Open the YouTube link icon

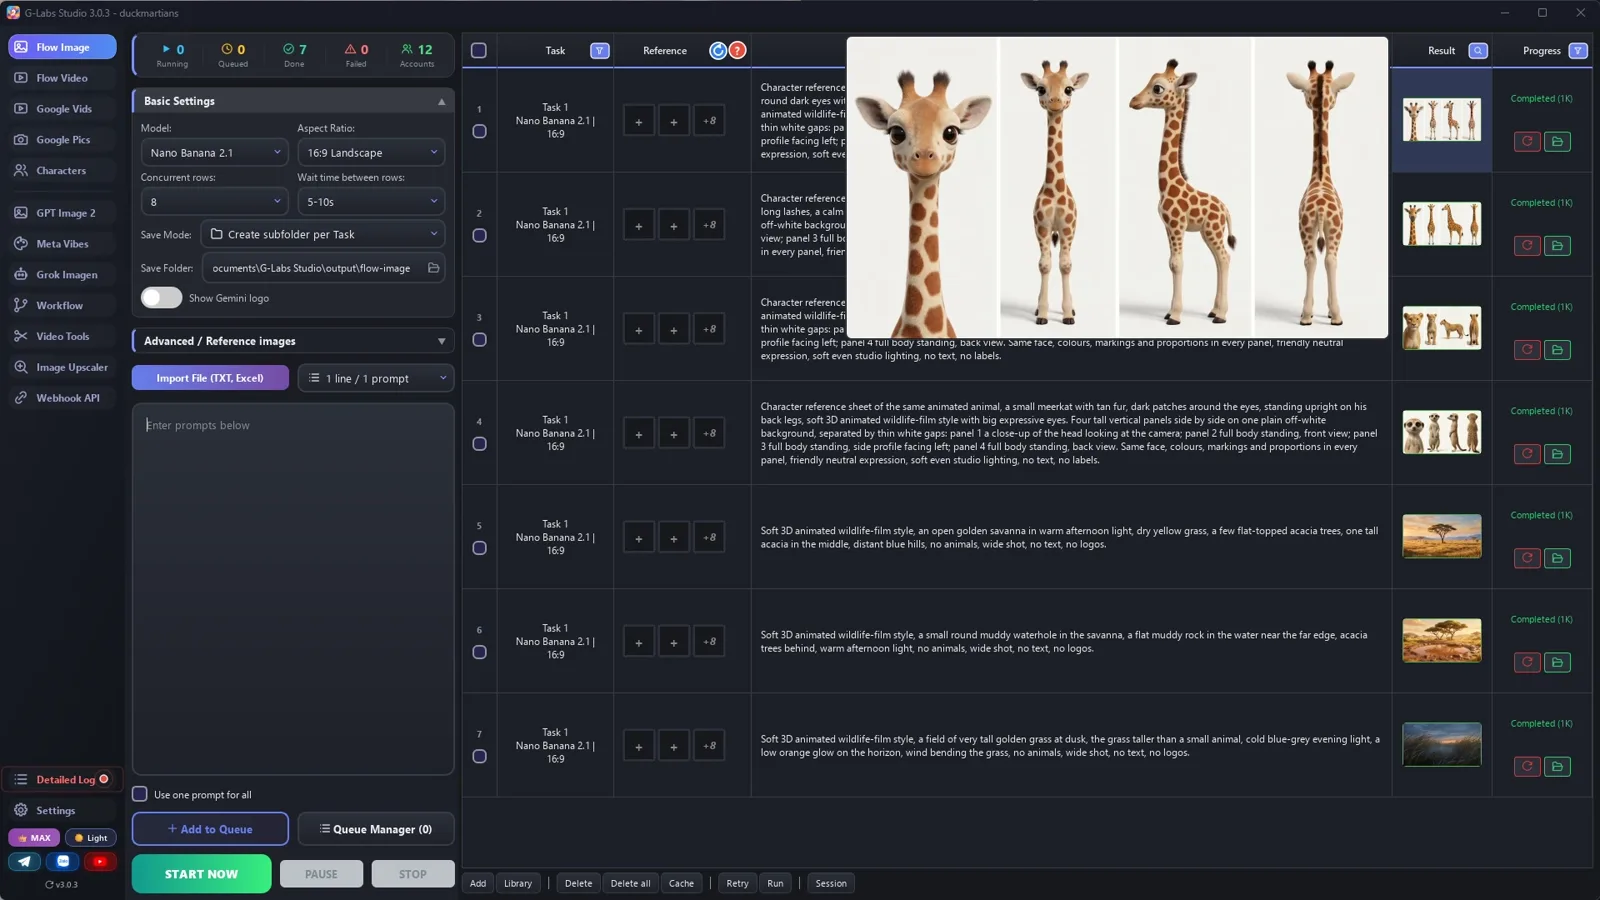[99, 861]
